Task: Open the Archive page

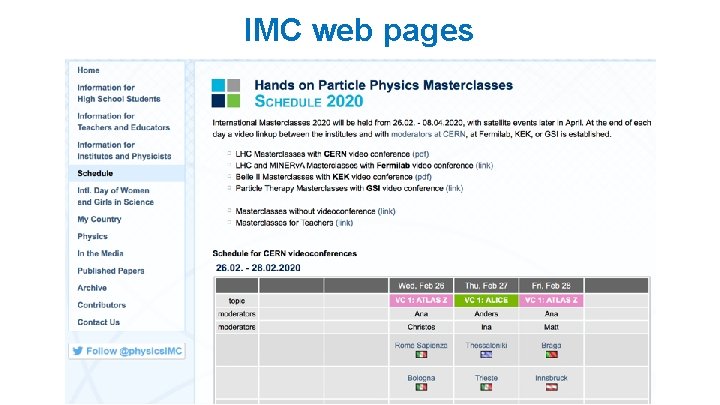Action: click(92, 288)
